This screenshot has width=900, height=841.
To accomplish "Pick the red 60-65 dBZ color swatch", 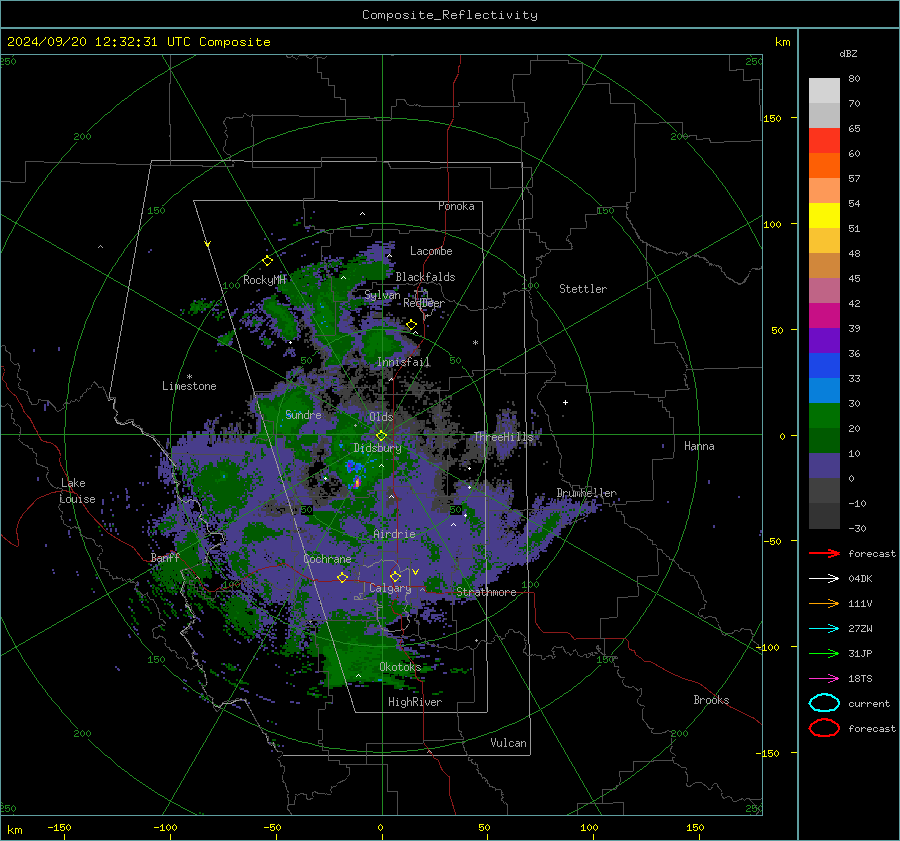I will coord(824,141).
